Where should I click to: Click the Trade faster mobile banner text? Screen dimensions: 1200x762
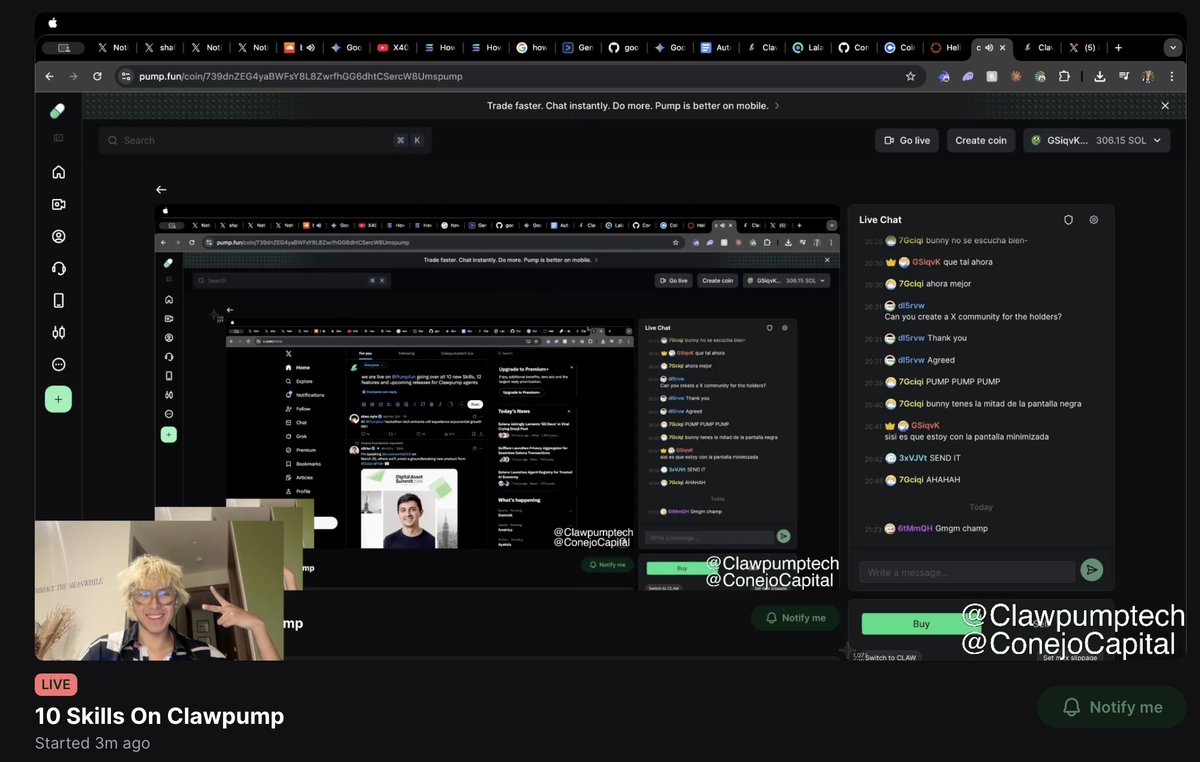(628, 105)
